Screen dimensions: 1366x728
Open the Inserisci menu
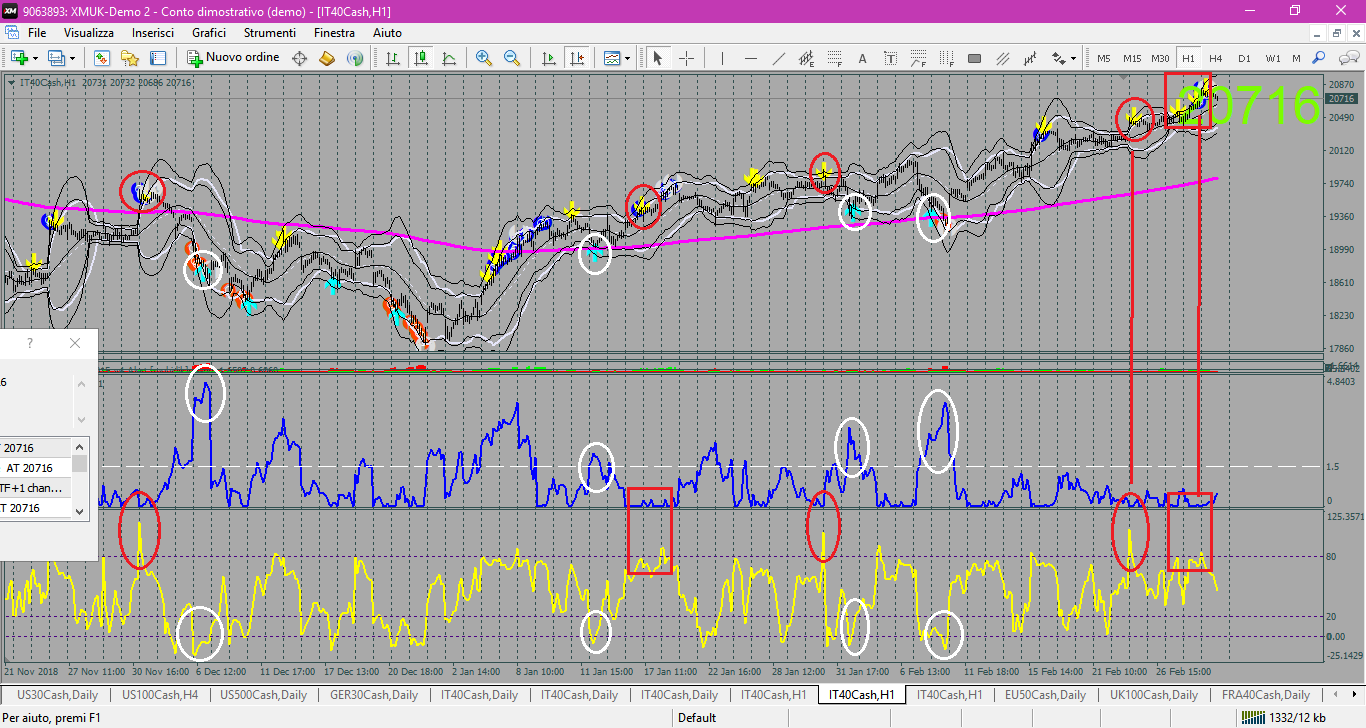(152, 33)
